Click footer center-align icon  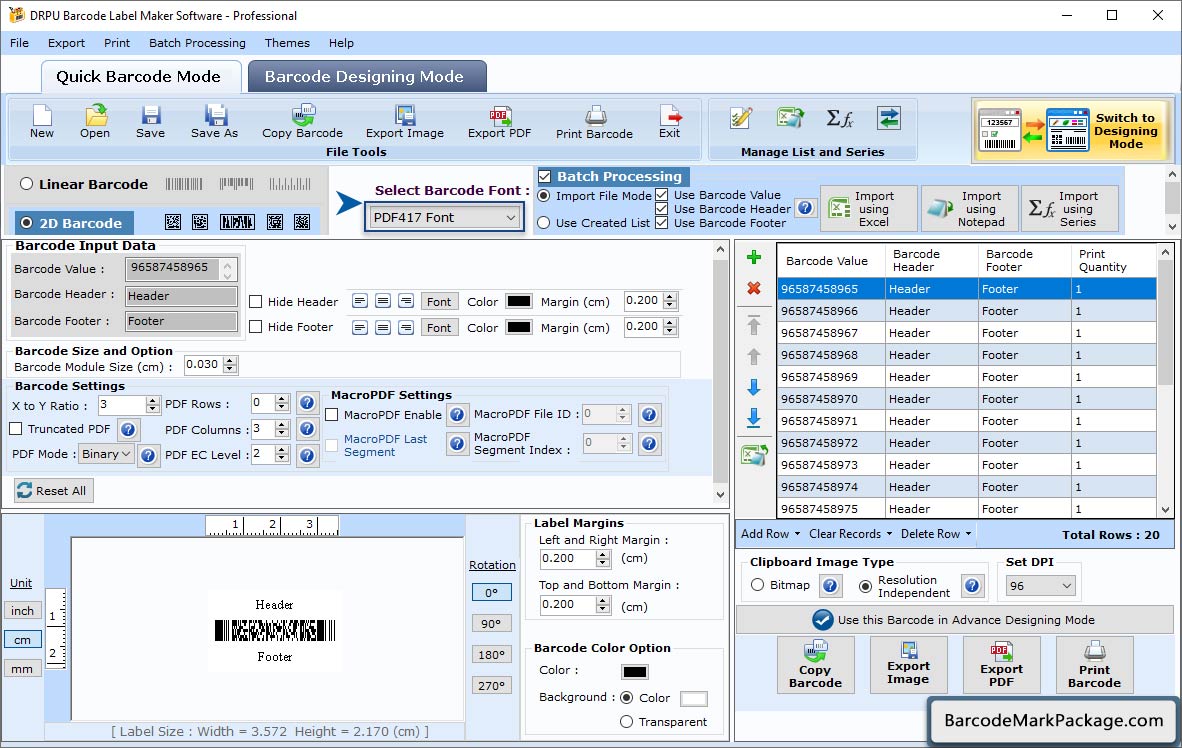[x=383, y=327]
